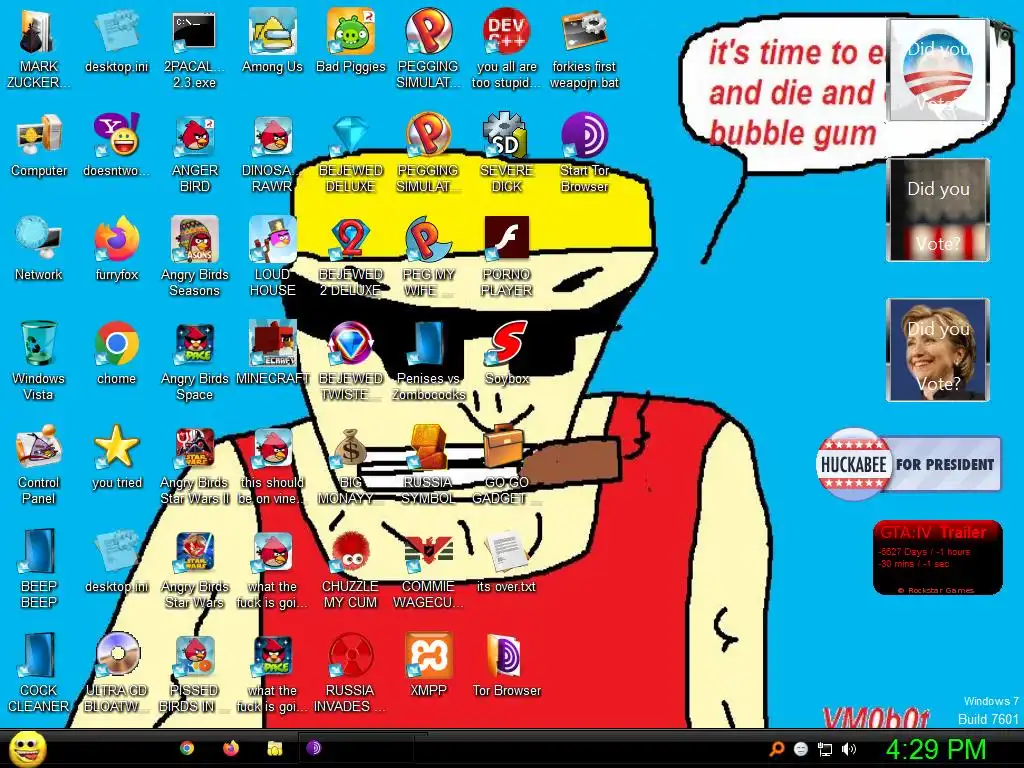Open 'this should be on vine' icon
The height and width of the screenshot is (768, 1024).
tap(272, 465)
